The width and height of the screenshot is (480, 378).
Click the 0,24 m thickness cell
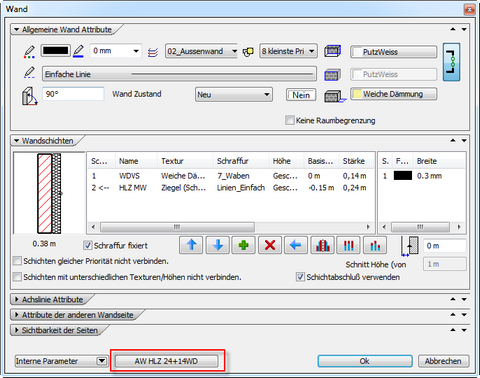click(354, 188)
